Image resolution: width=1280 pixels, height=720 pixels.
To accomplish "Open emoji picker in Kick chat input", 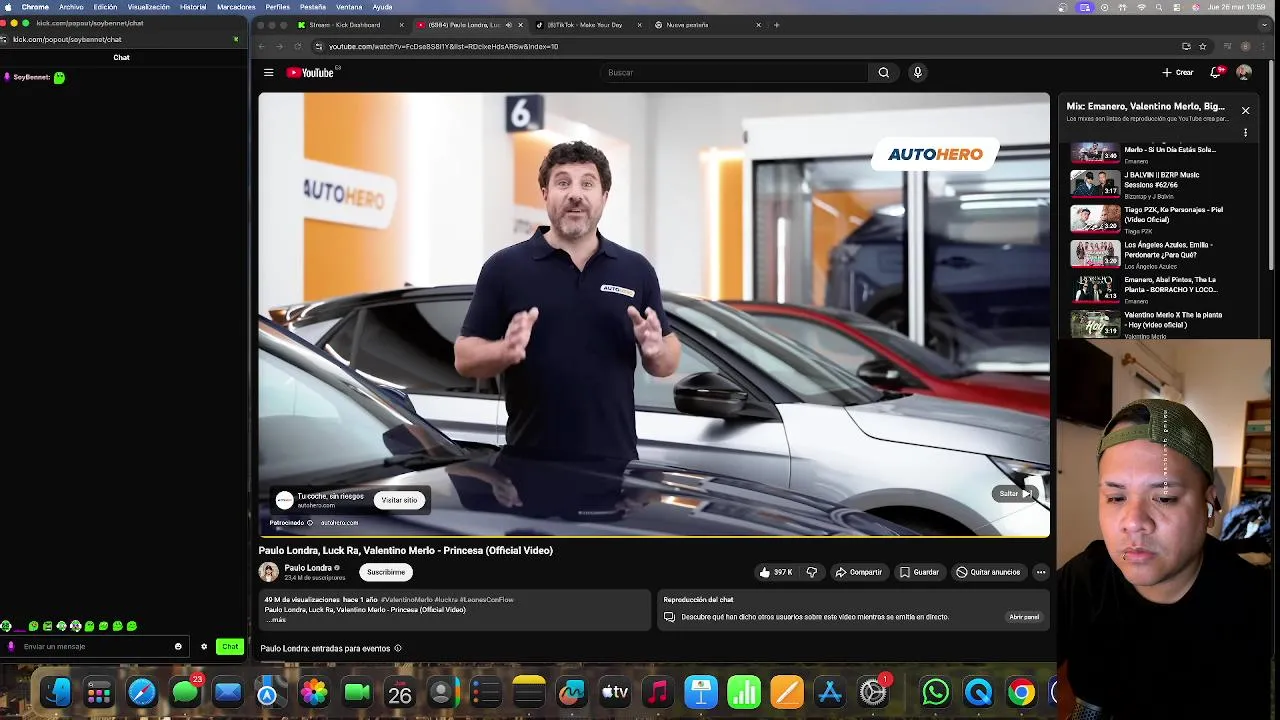I will 178,646.
